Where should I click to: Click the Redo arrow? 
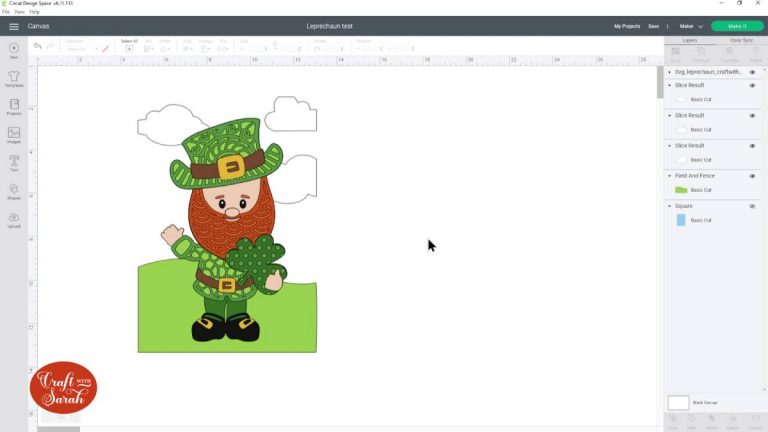pos(50,46)
